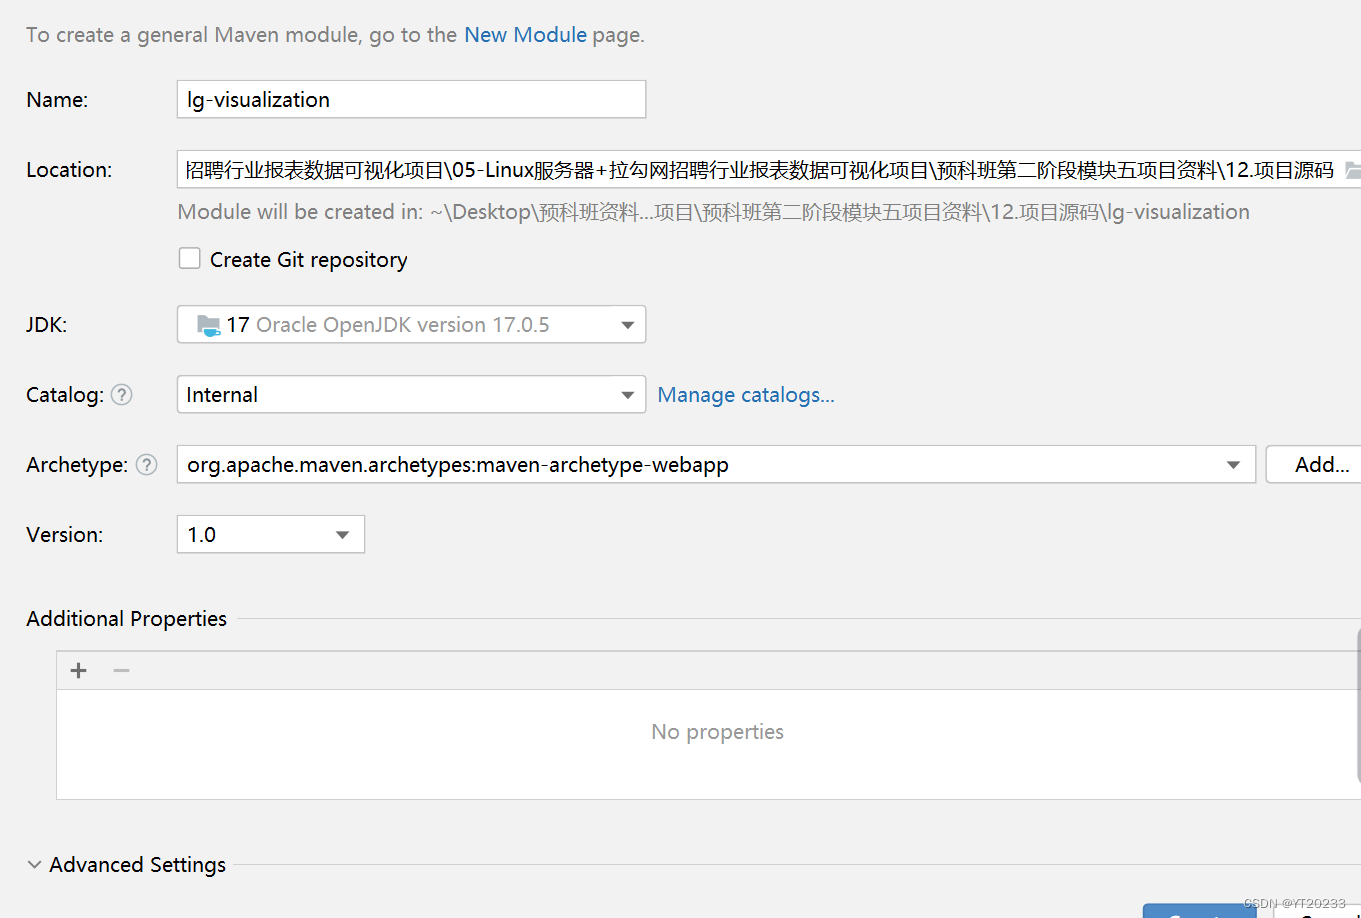The height and width of the screenshot is (918, 1361).
Task: Add a property with plus icon
Action: 79,670
